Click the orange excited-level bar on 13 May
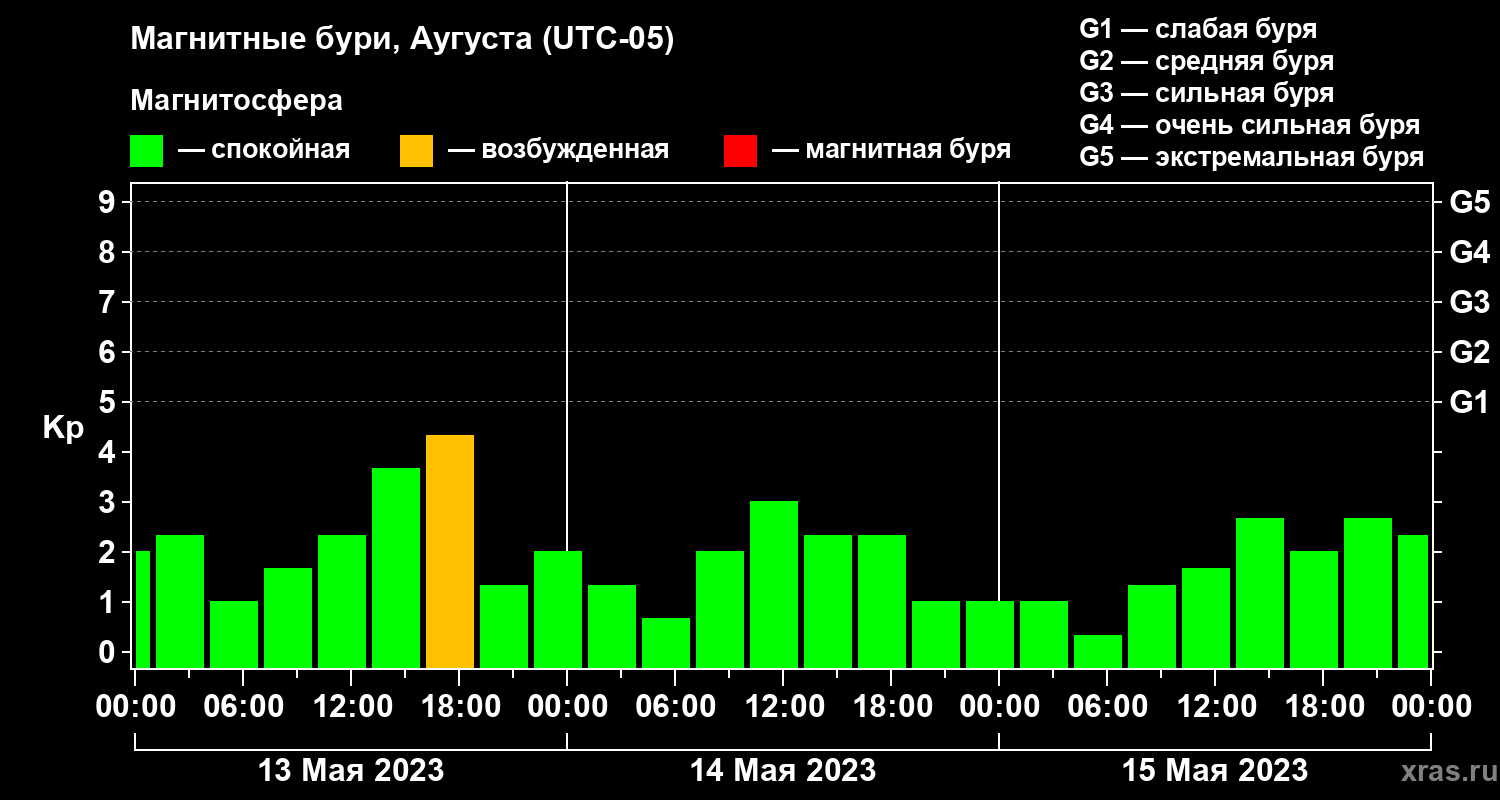Screen dimensions: 1500x800 (450, 551)
